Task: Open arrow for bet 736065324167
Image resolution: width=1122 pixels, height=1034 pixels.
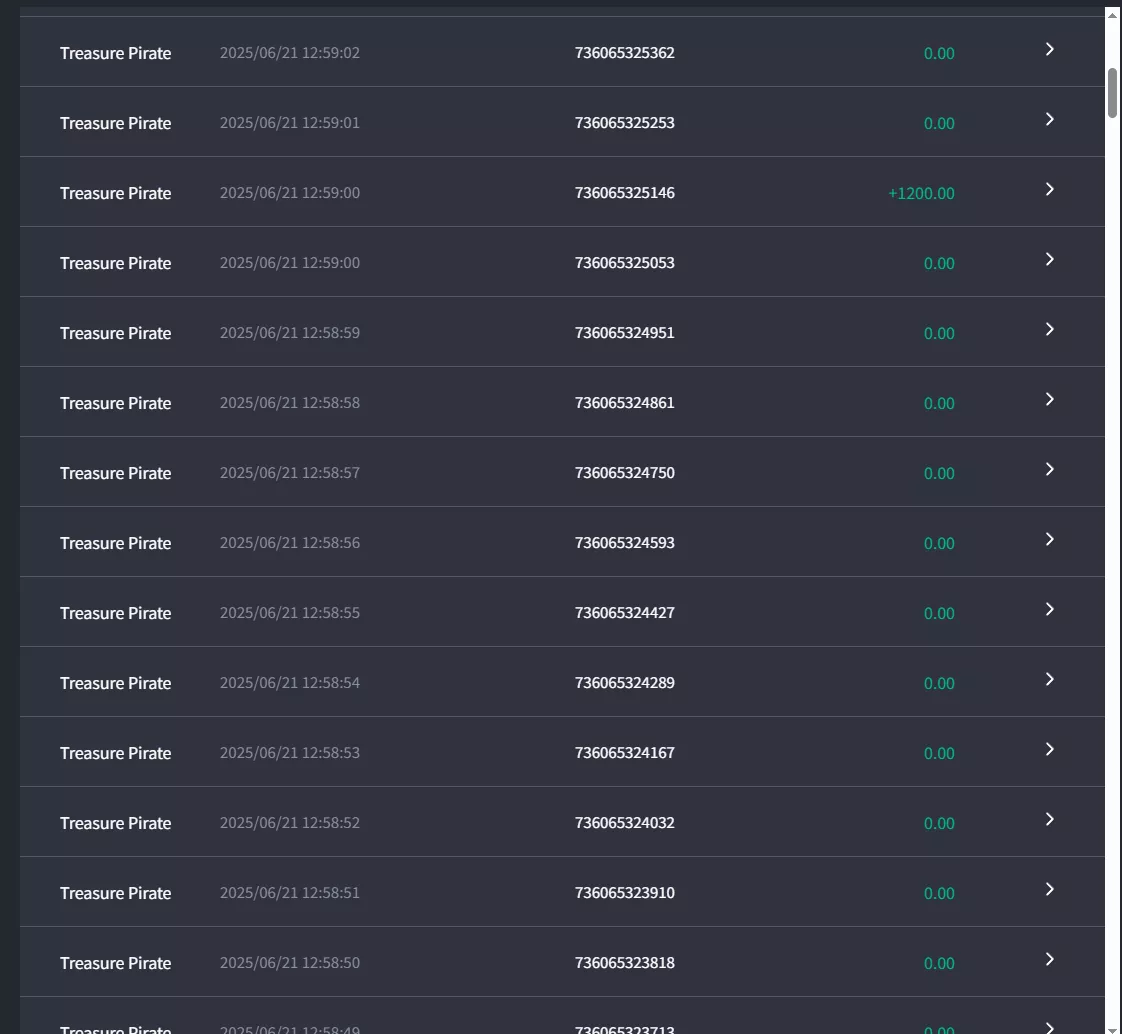Action: (x=1050, y=749)
